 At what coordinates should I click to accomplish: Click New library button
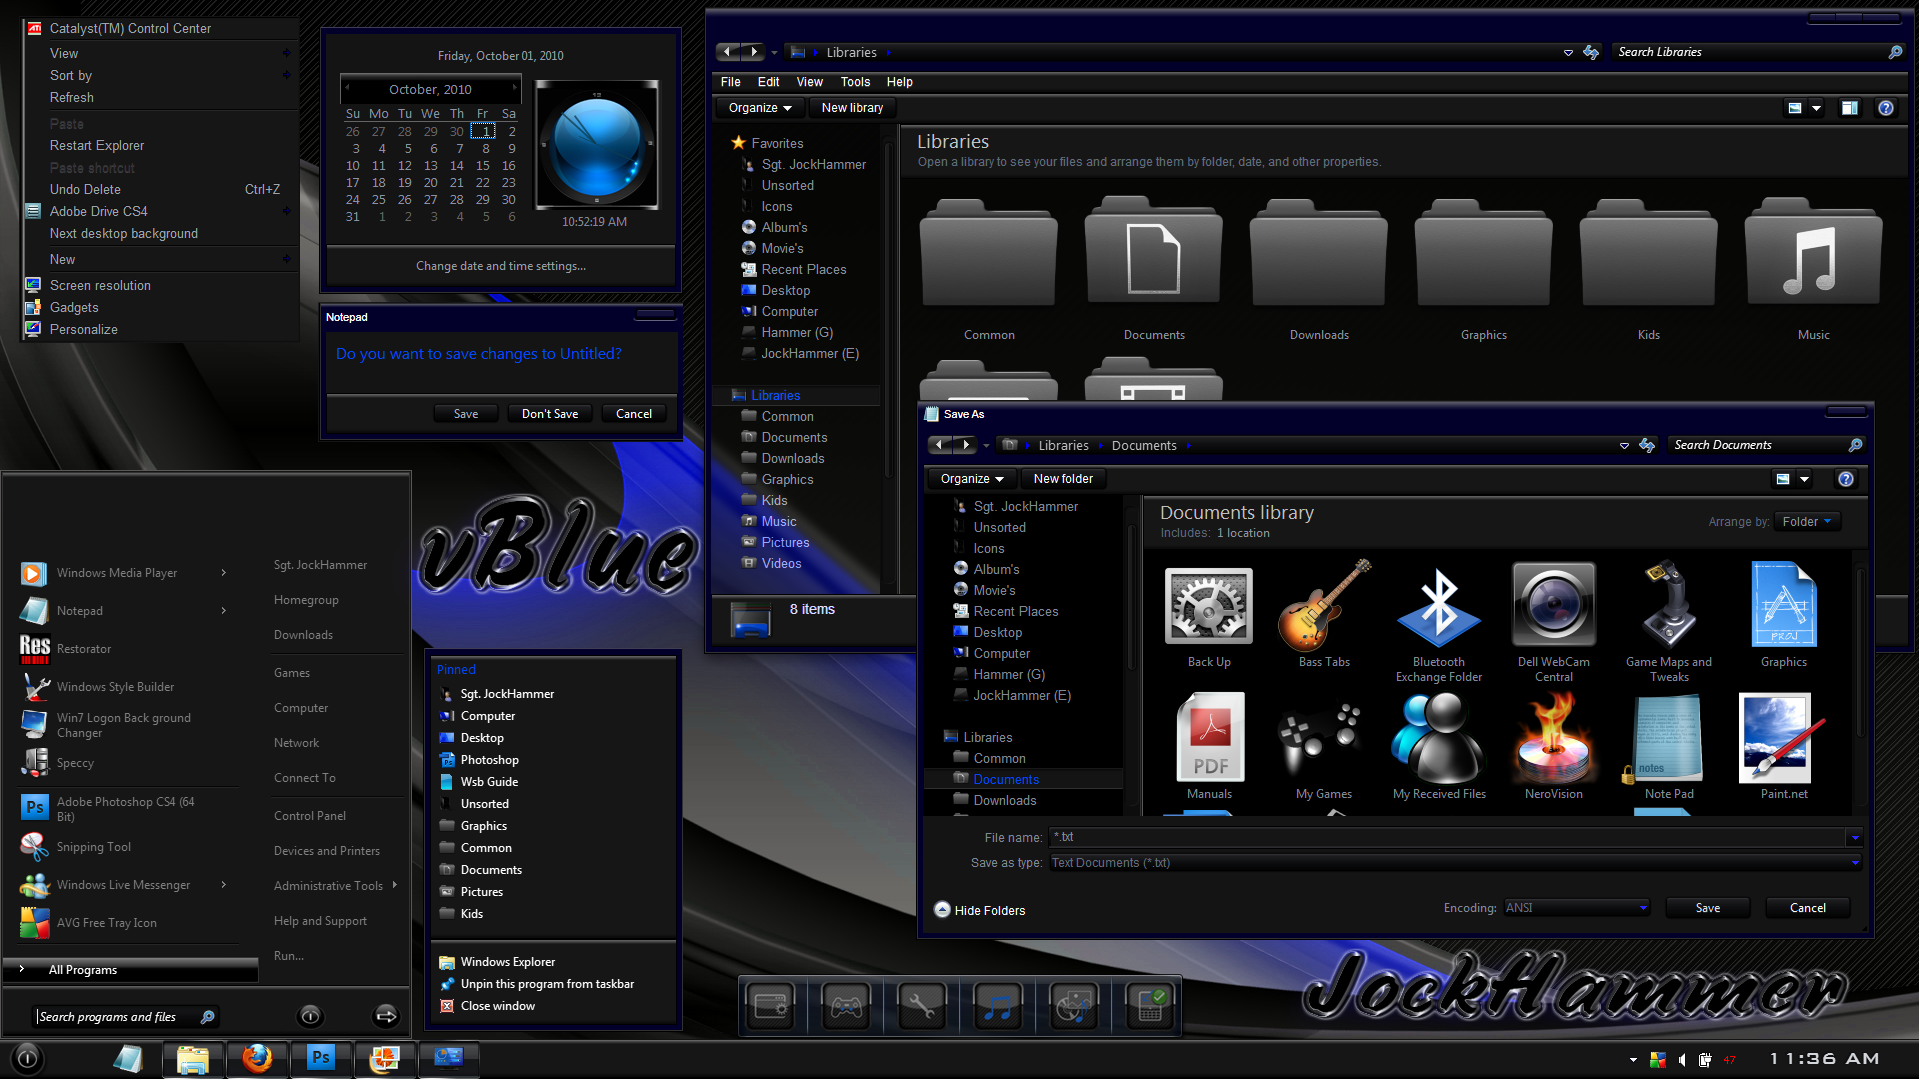coord(852,108)
